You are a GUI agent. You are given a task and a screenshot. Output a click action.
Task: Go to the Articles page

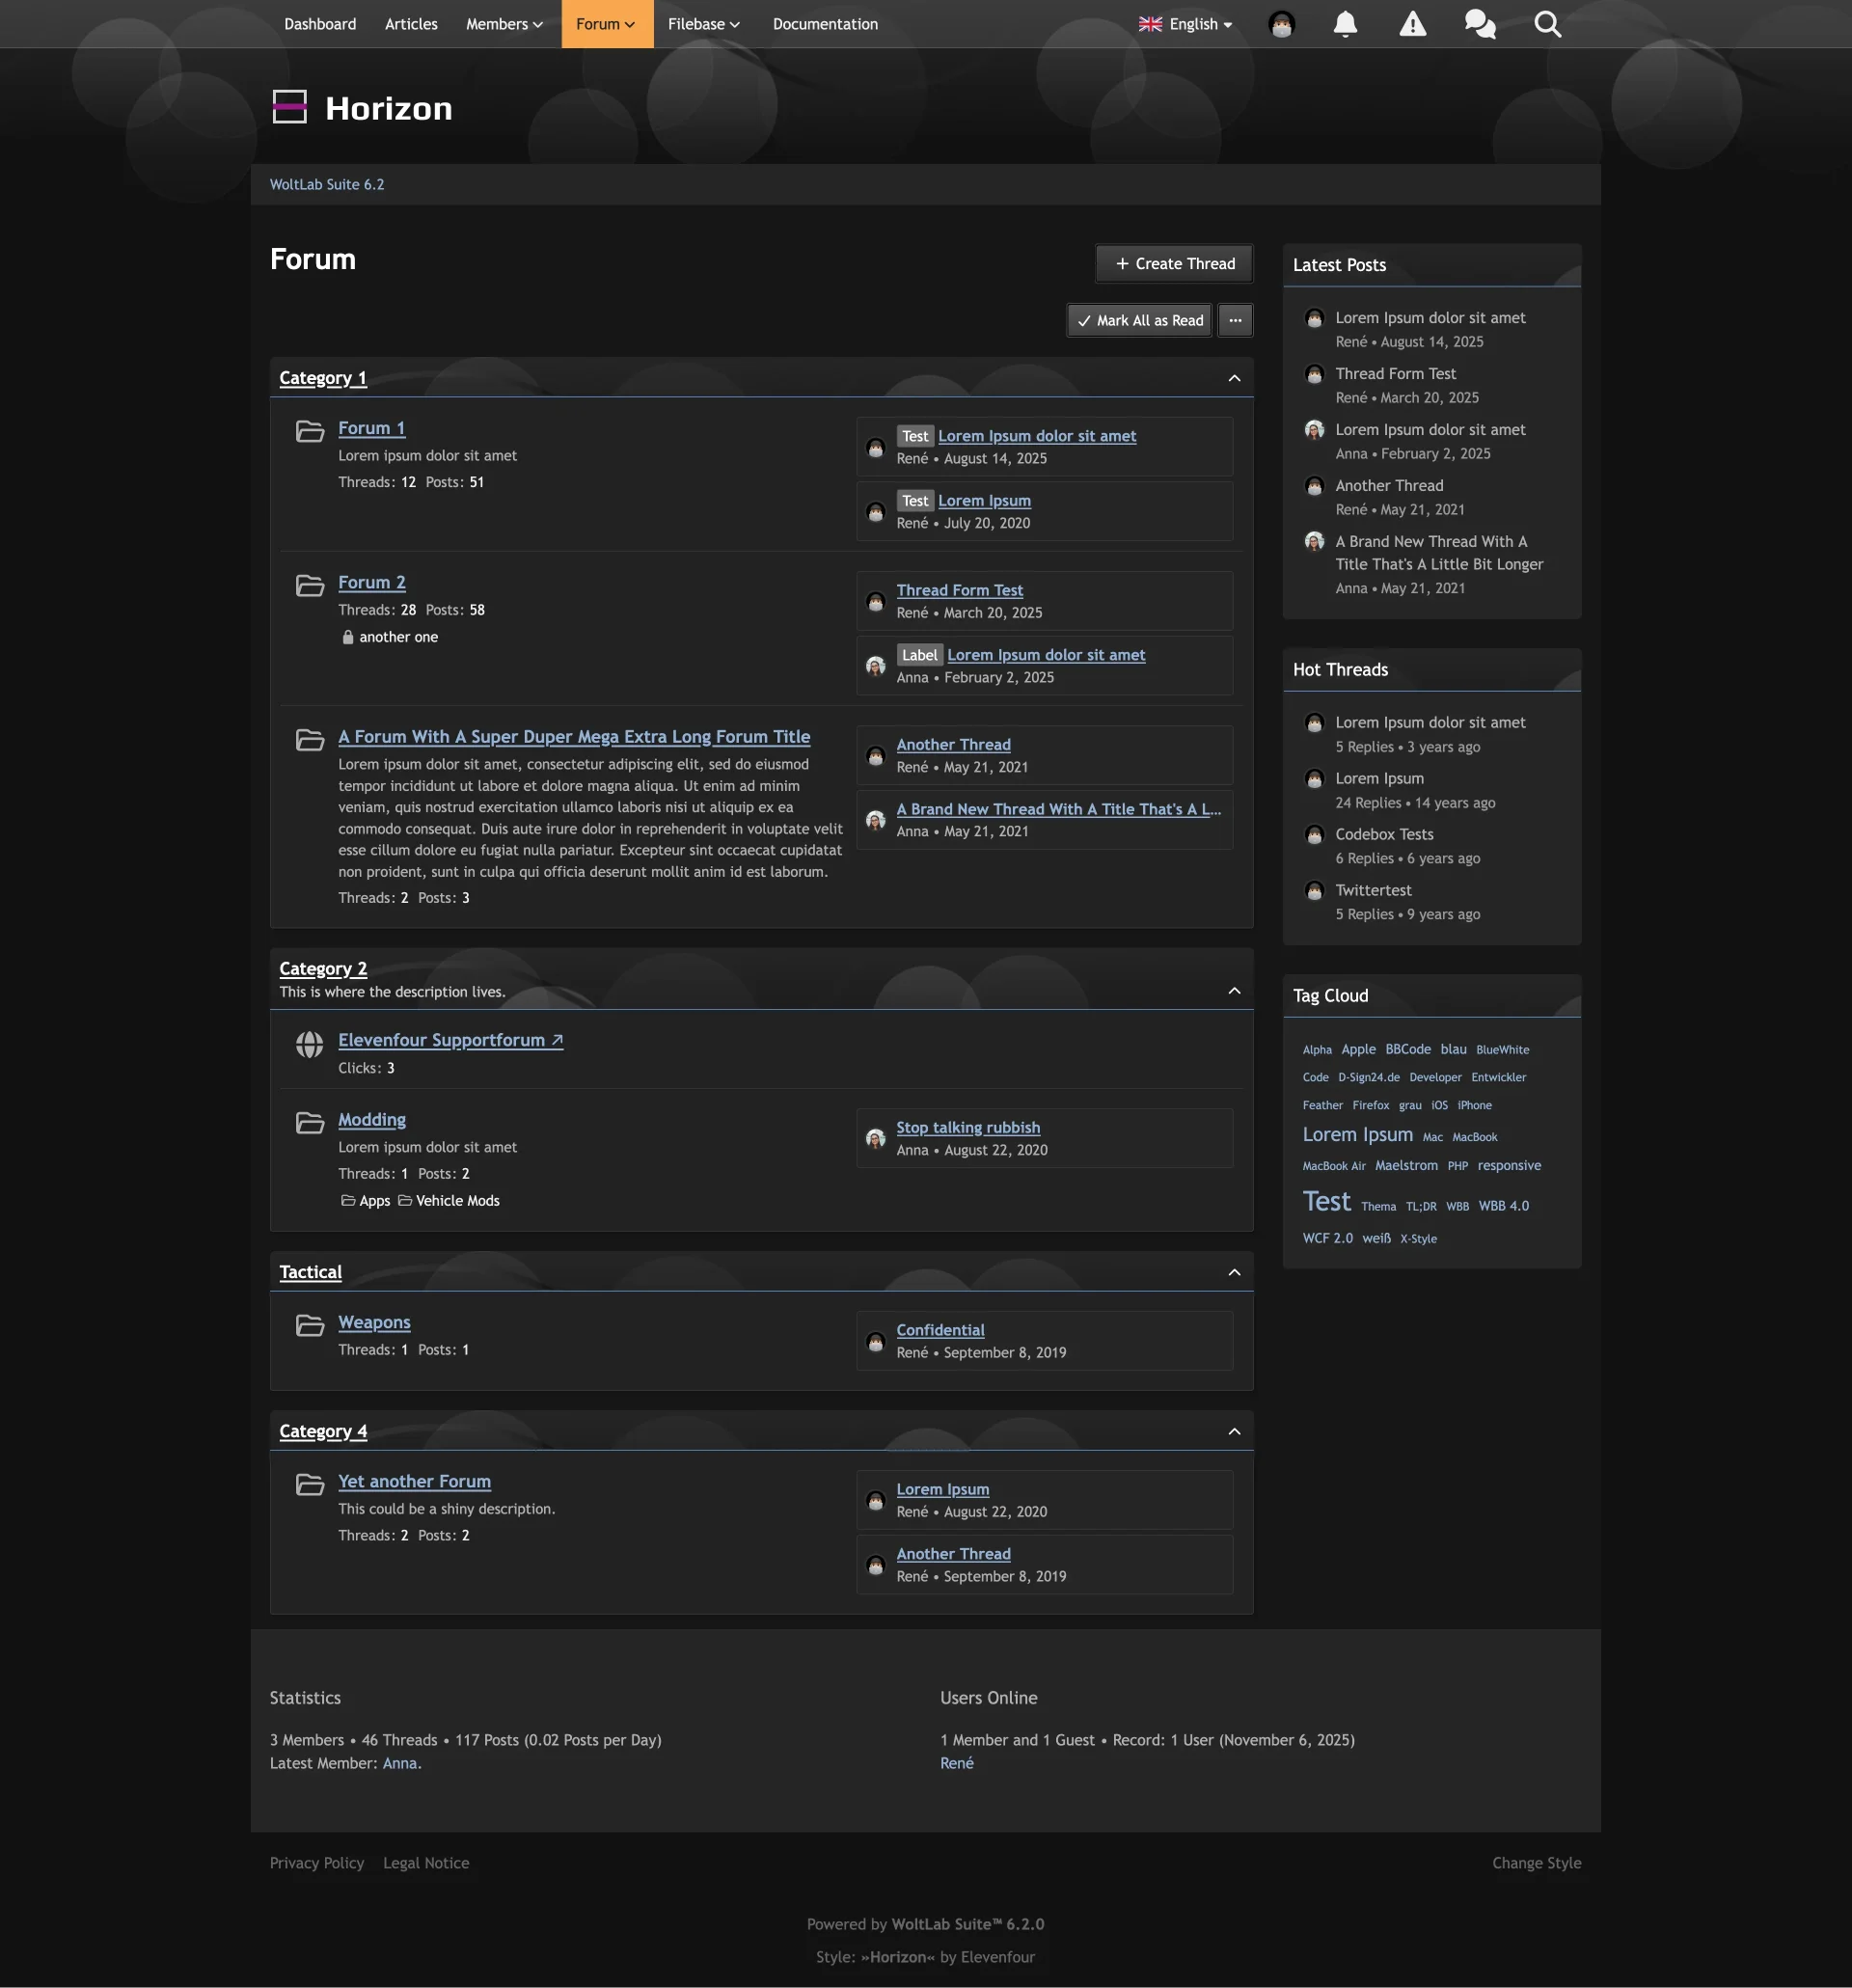tap(411, 24)
